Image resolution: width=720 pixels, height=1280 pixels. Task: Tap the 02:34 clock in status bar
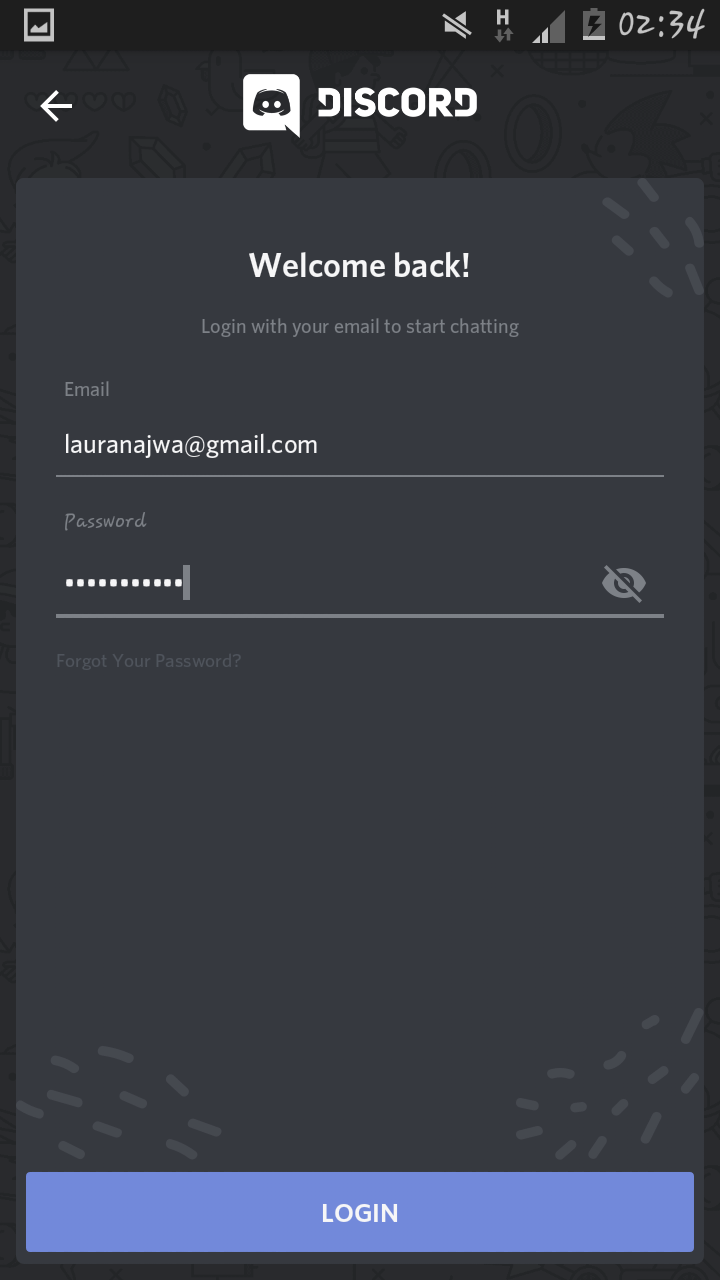point(661,24)
